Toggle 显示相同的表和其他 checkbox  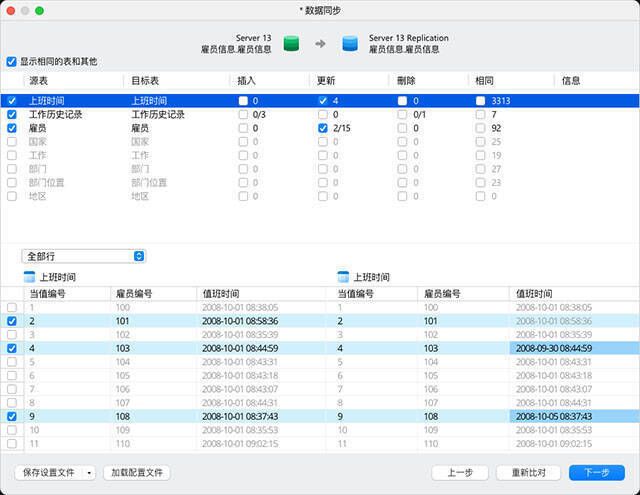click(12, 61)
